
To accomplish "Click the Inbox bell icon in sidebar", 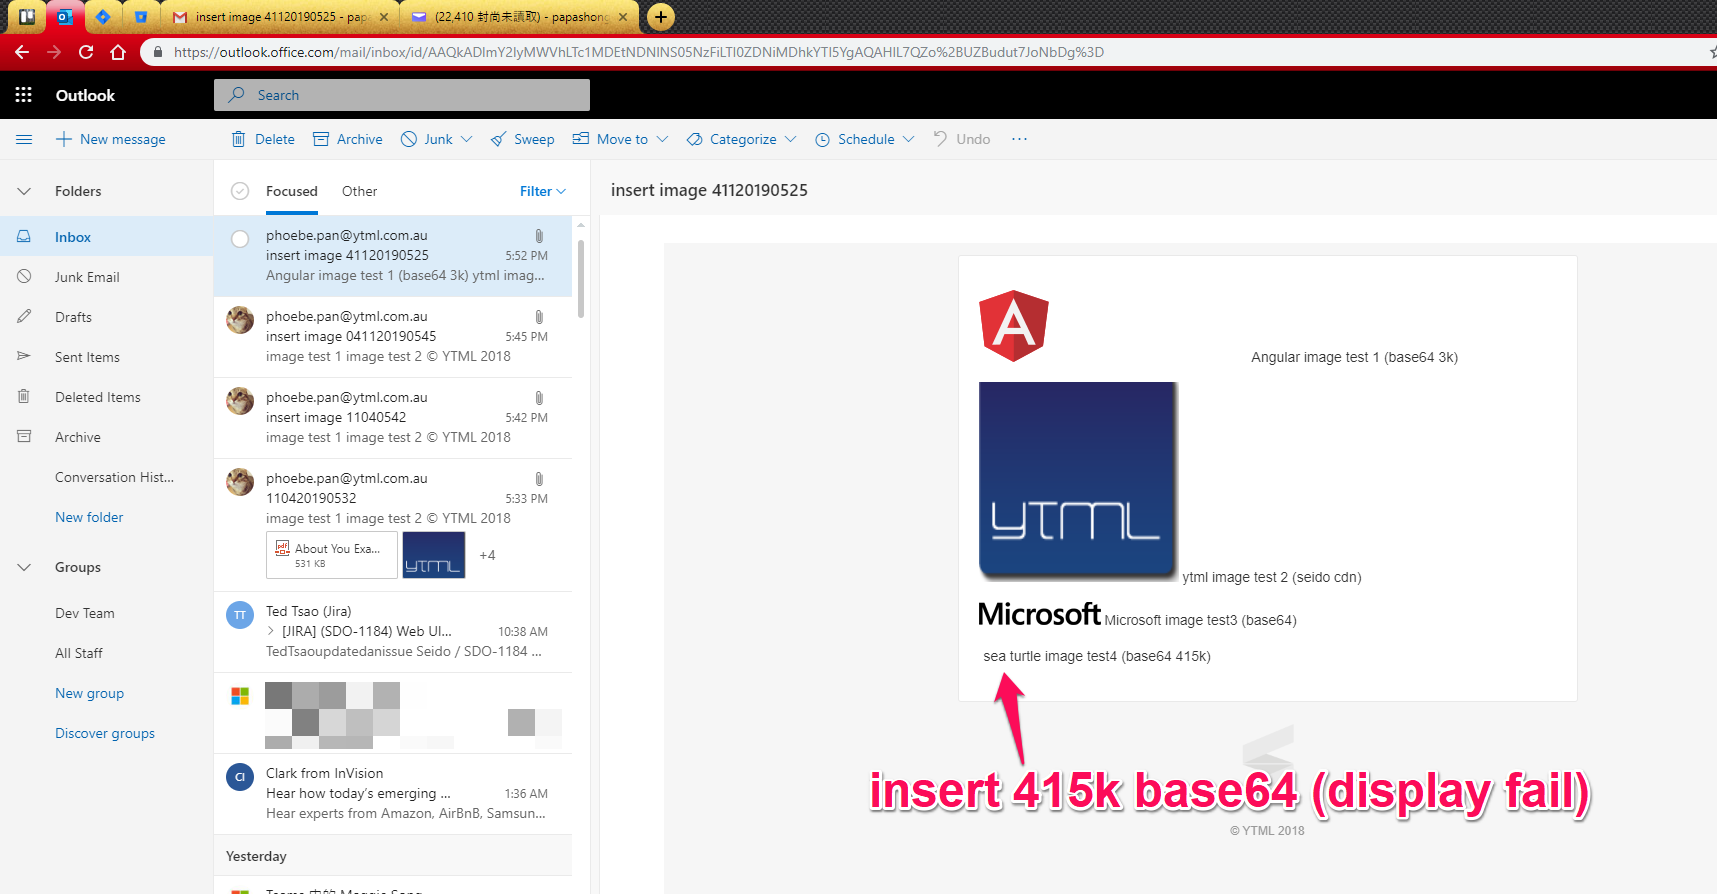I will coord(24,236).
